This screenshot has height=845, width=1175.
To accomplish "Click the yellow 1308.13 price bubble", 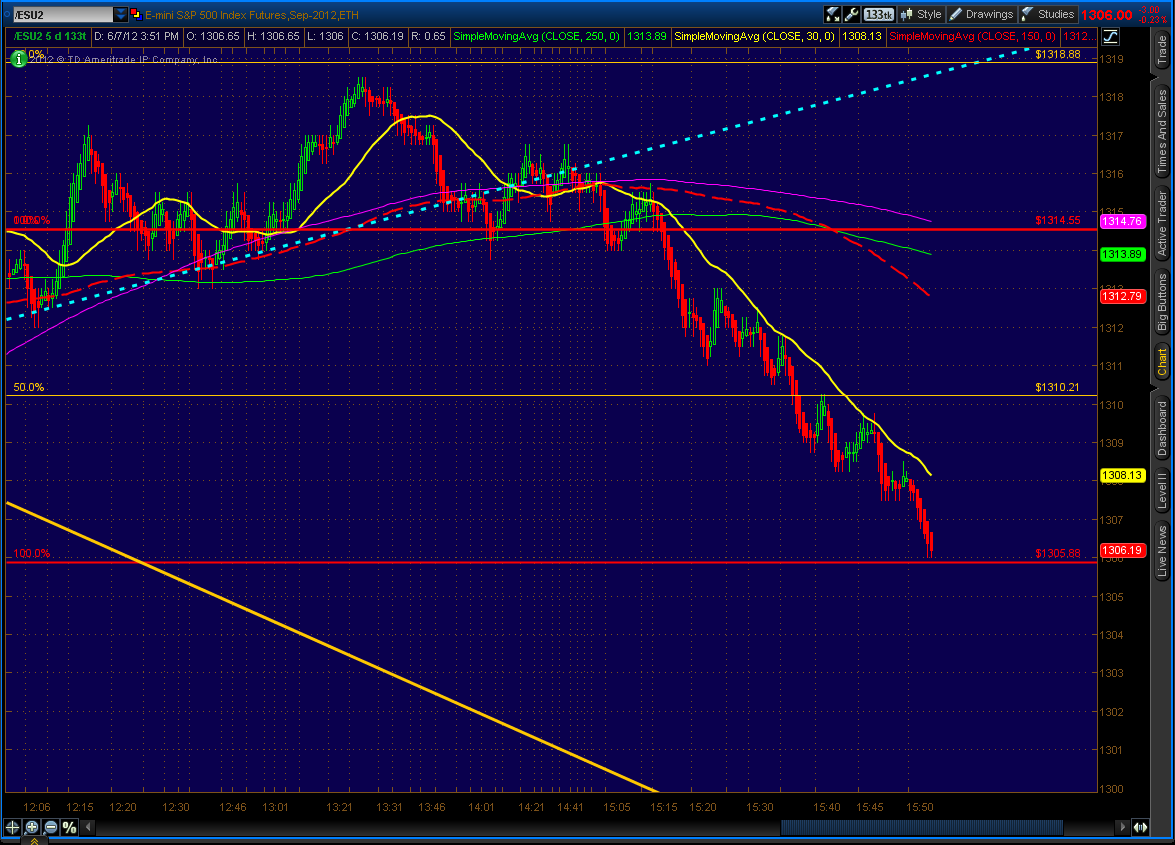I will pyautogui.click(x=1123, y=475).
